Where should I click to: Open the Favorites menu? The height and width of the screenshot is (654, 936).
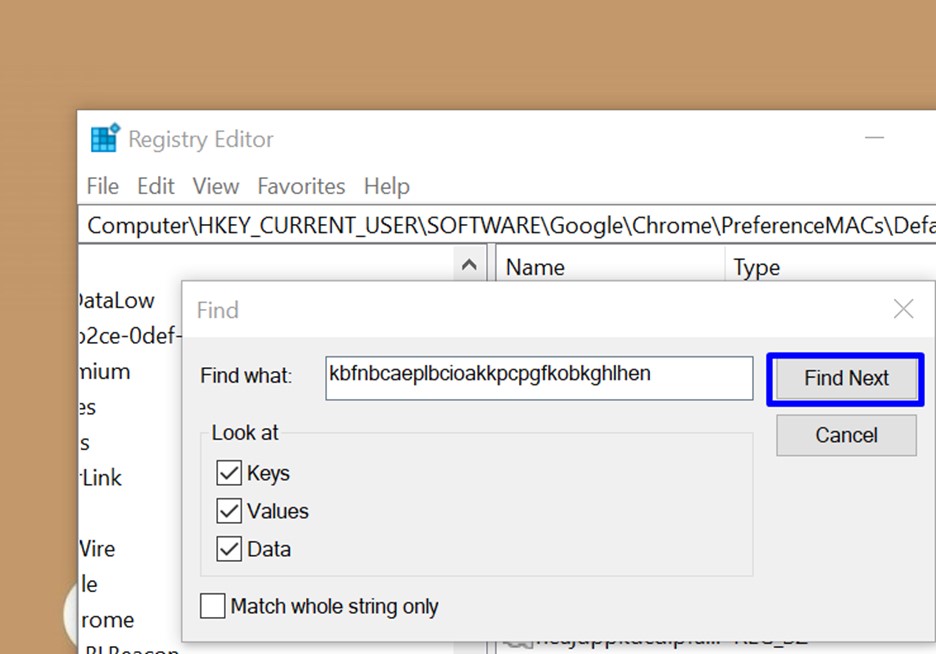(301, 186)
